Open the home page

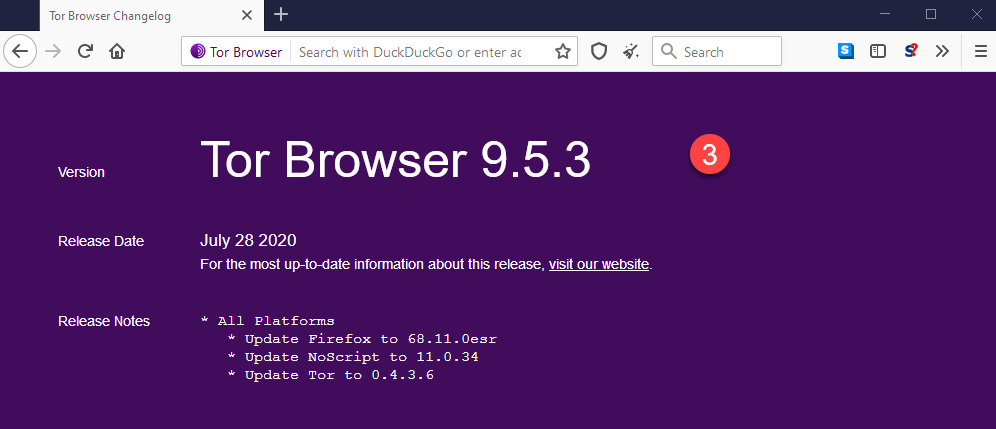(117, 51)
